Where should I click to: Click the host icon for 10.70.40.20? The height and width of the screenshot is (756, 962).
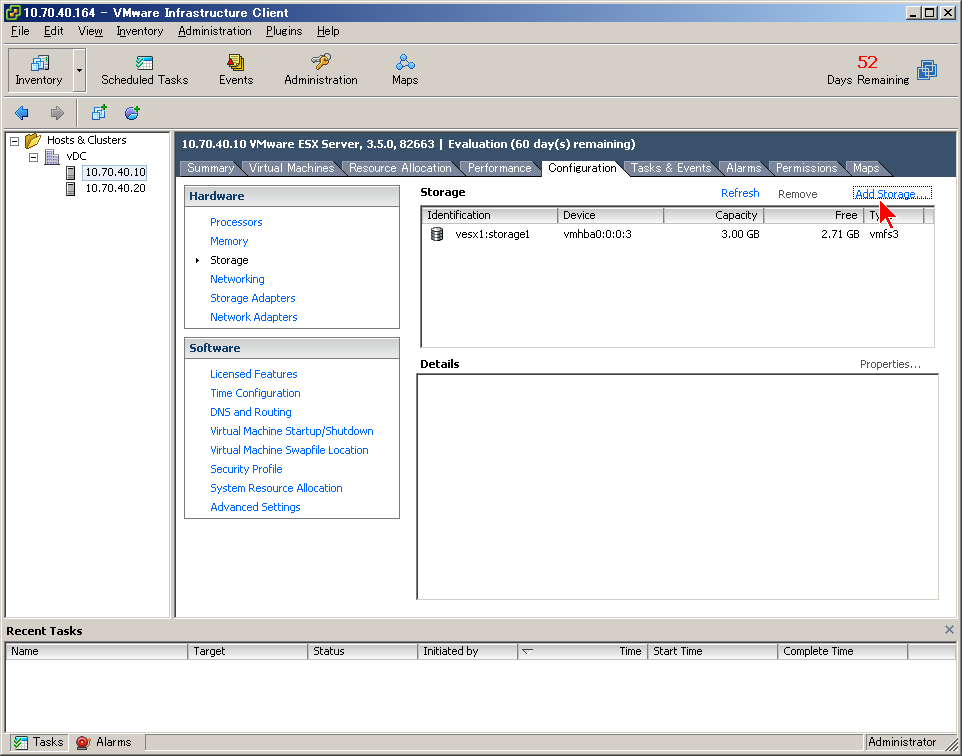pos(71,189)
